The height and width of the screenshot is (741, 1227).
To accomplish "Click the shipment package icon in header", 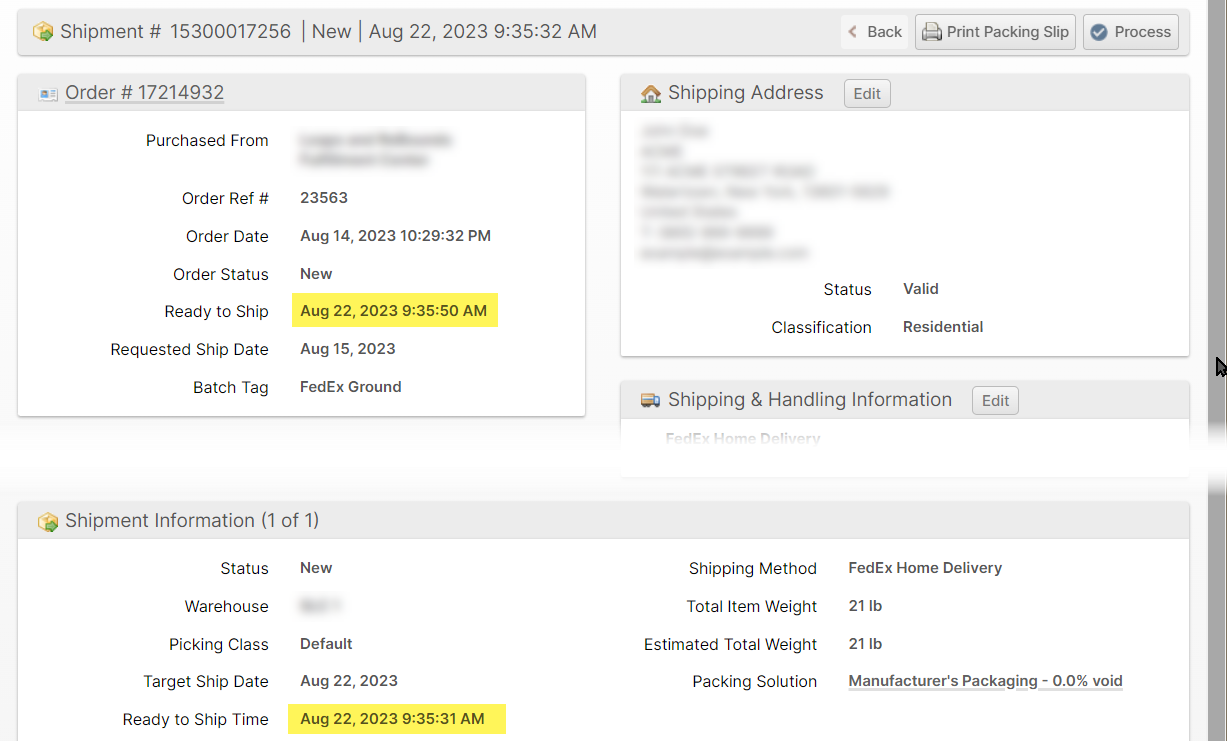I will point(43,32).
